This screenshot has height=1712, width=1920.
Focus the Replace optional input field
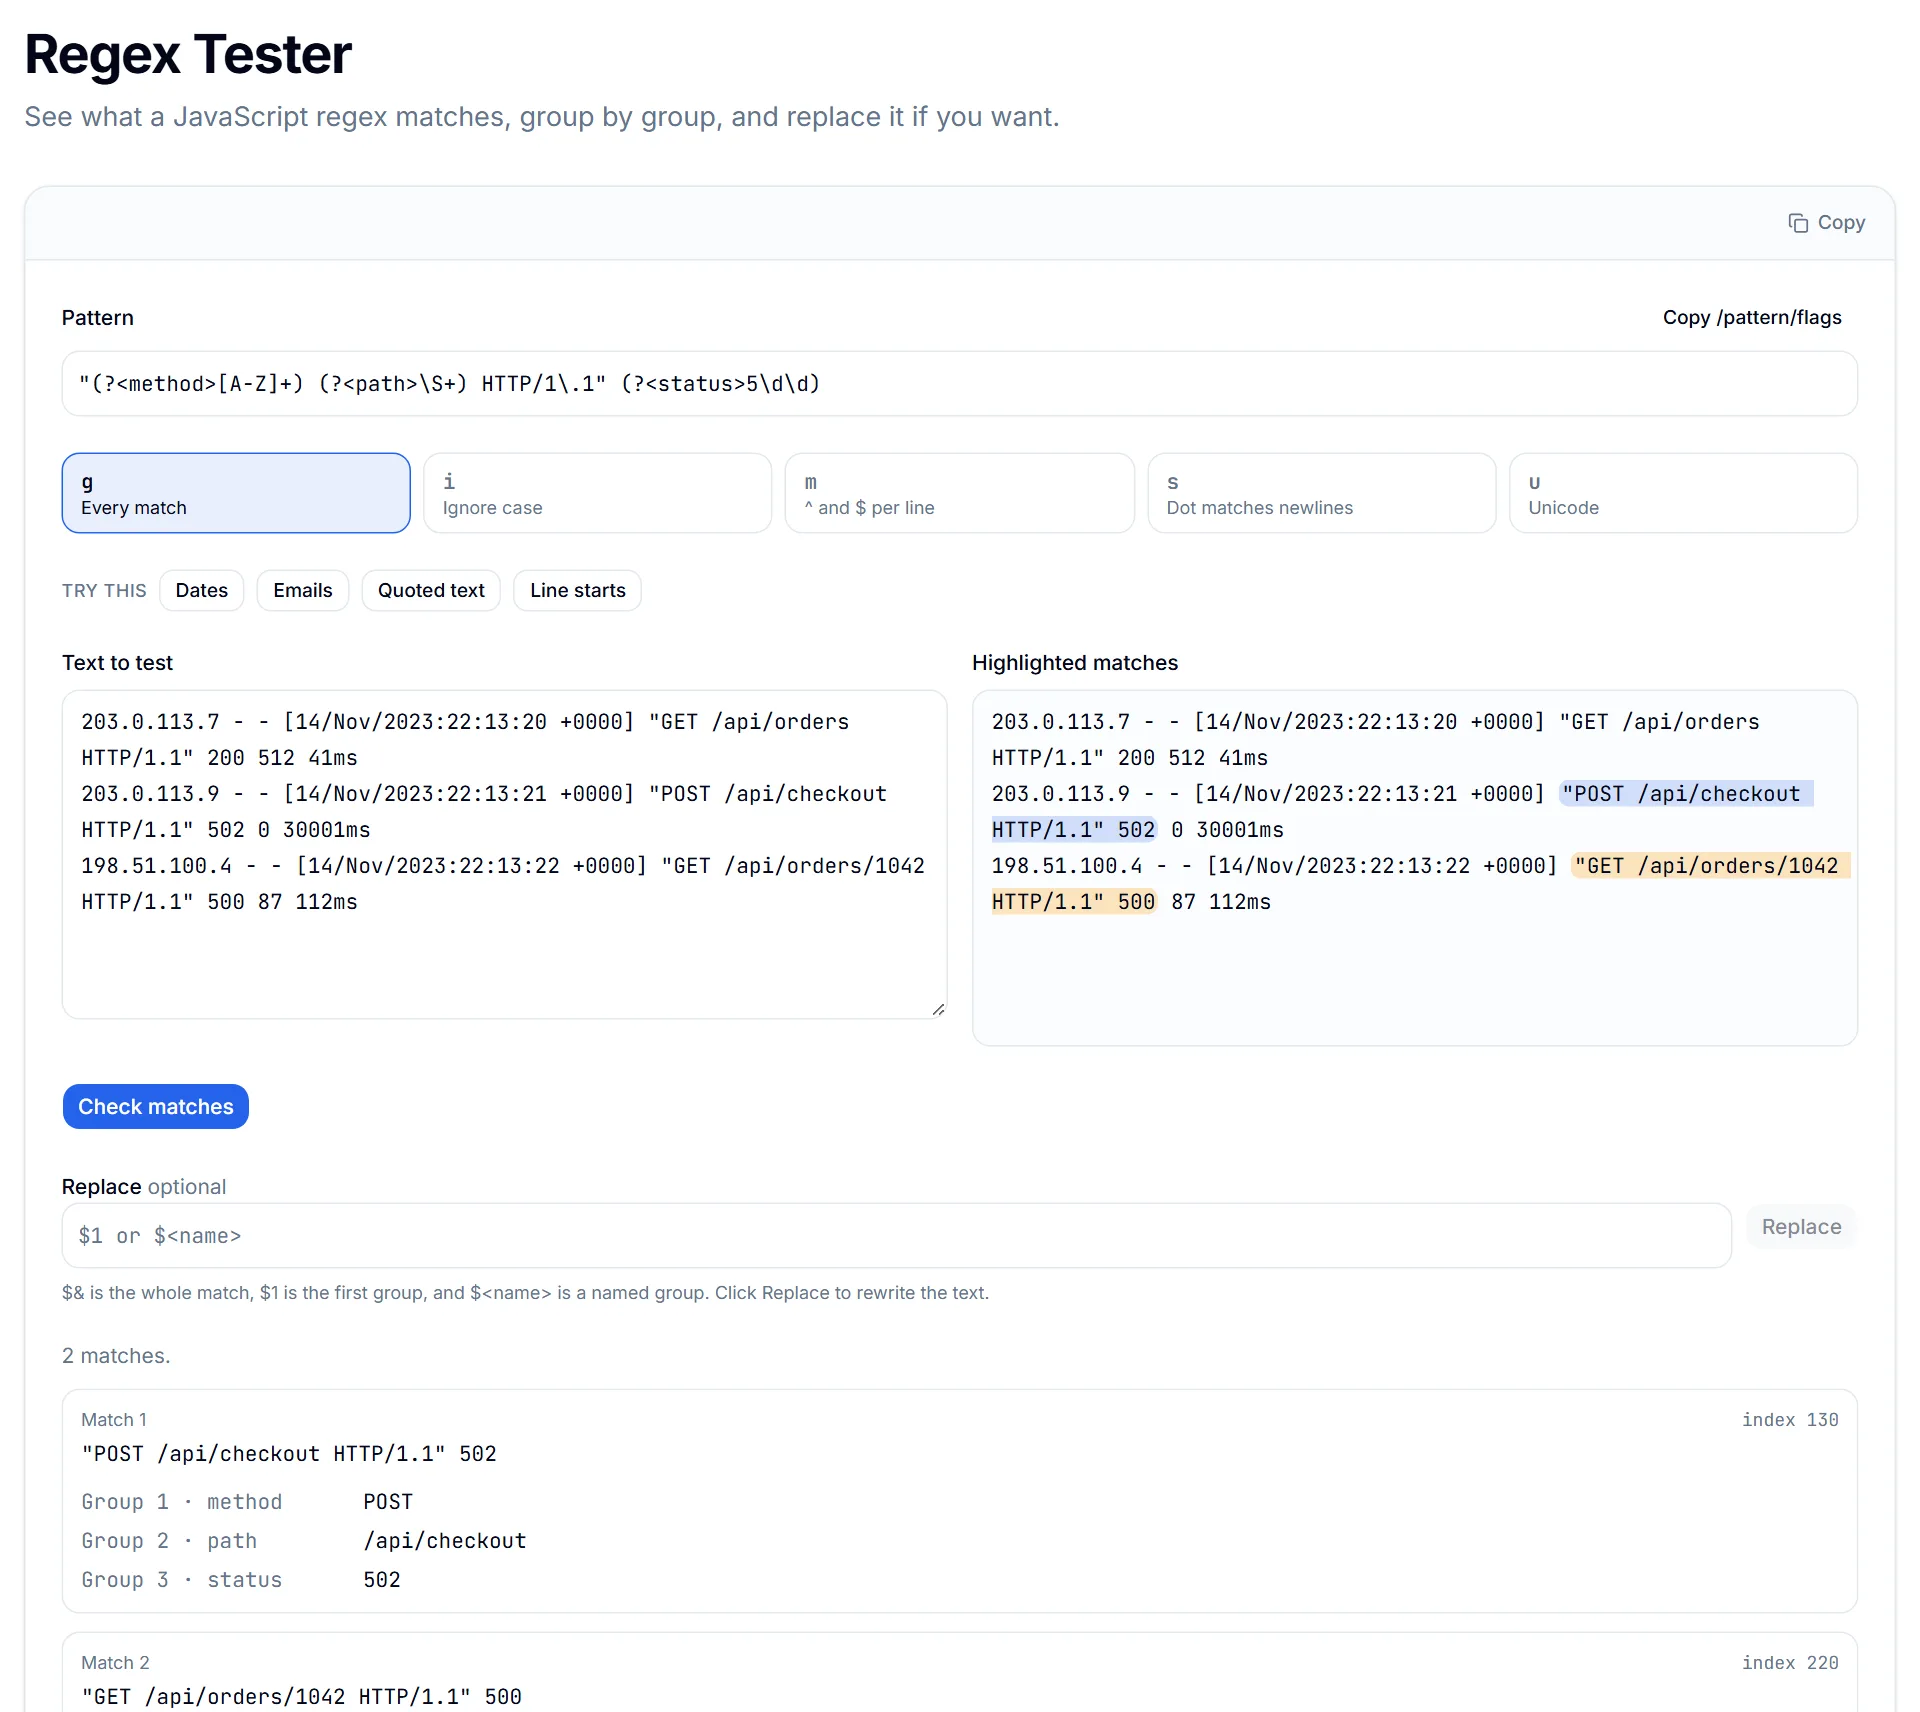(897, 1236)
